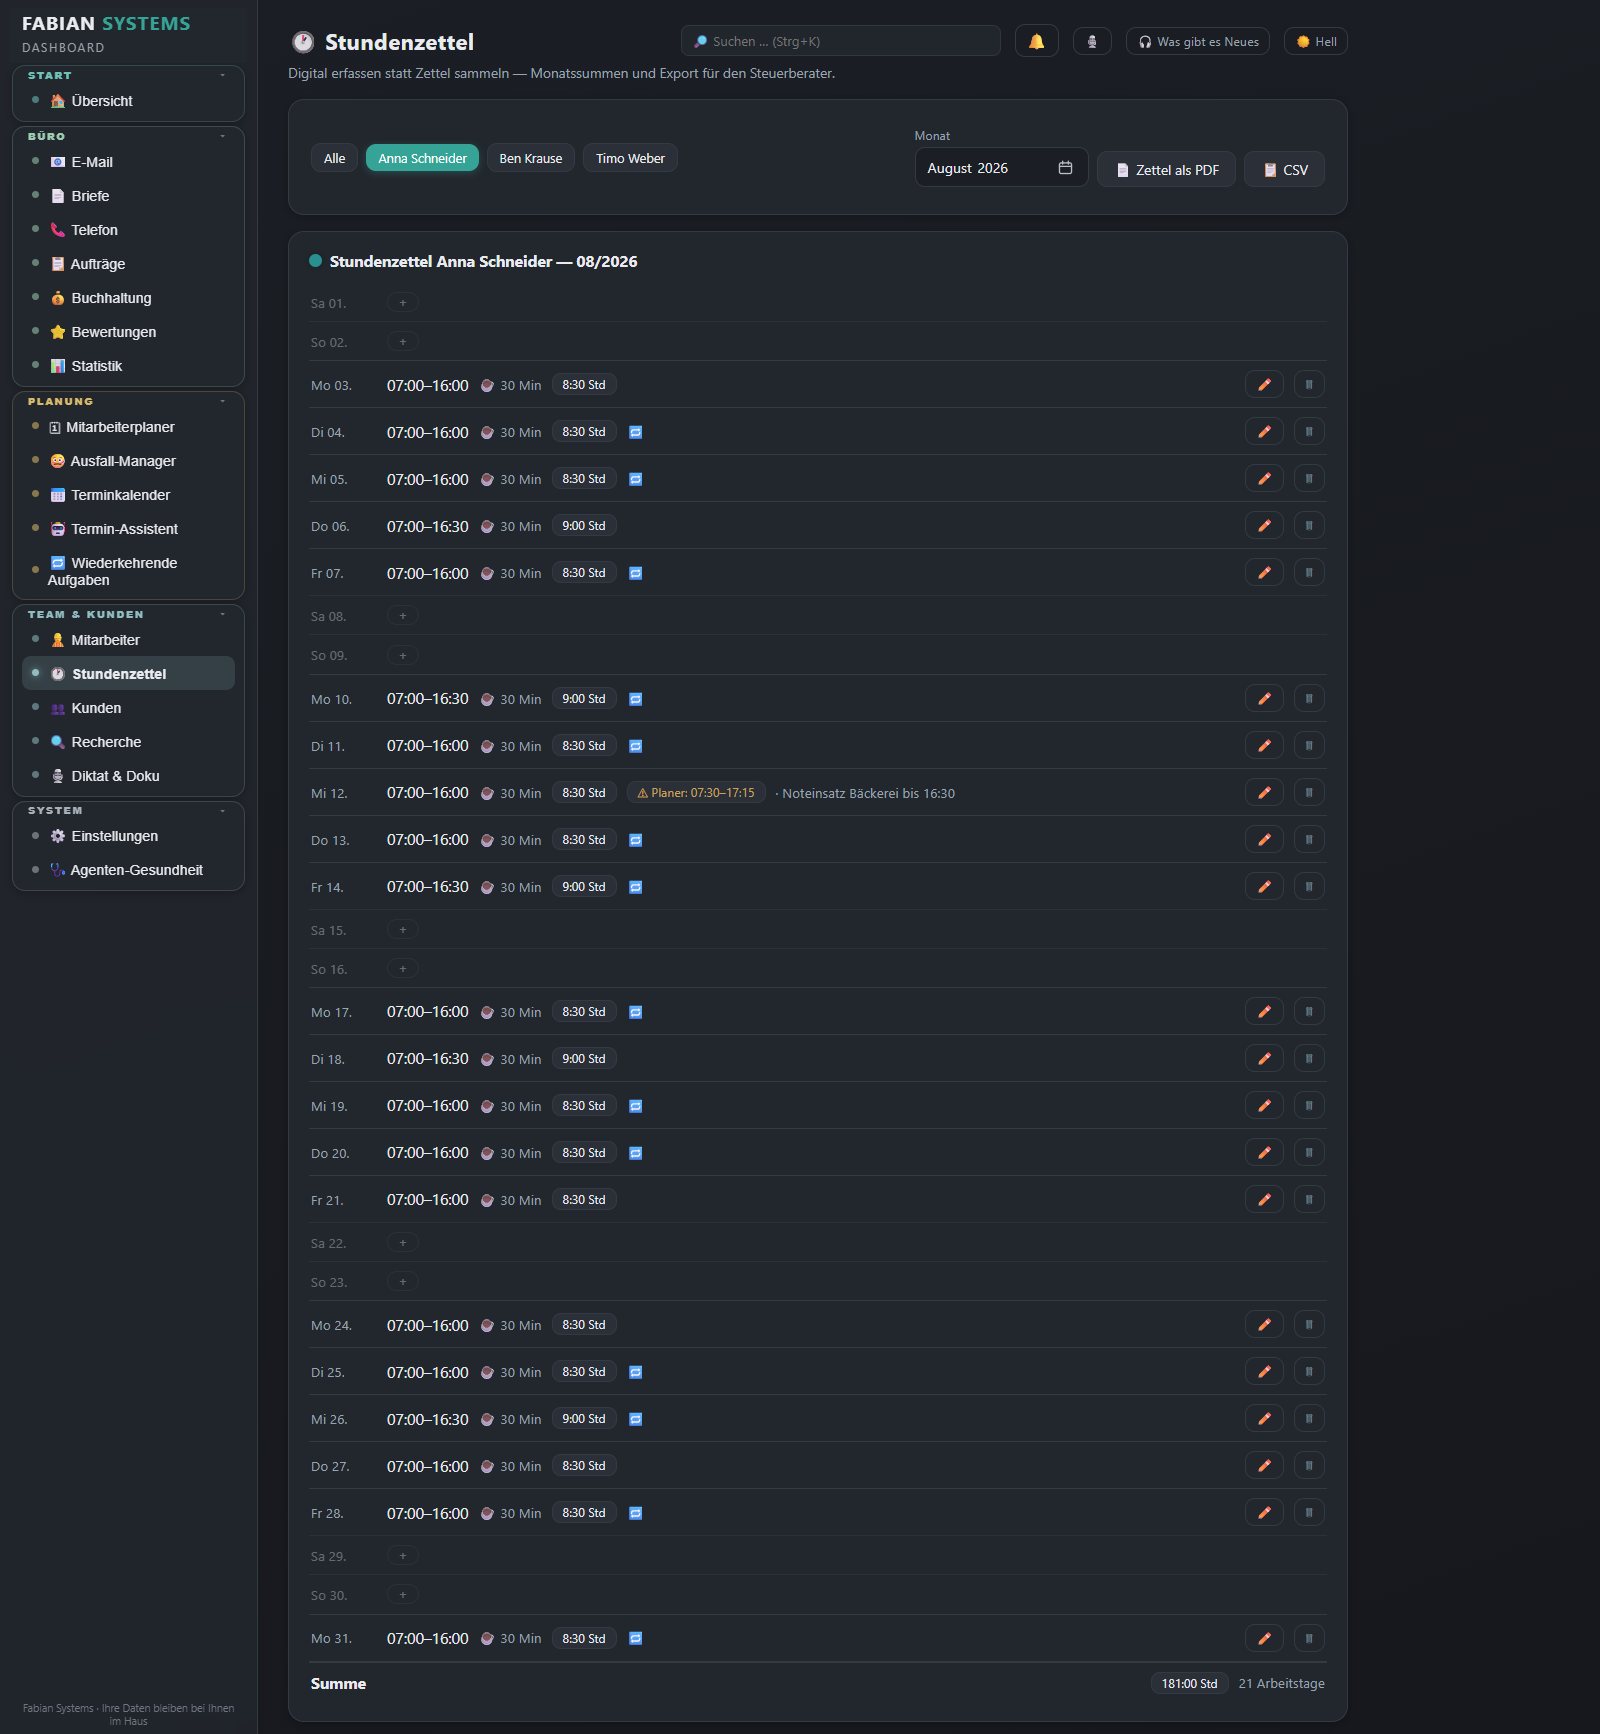Click the Planer 07:30–17:15 warning badge

click(696, 793)
